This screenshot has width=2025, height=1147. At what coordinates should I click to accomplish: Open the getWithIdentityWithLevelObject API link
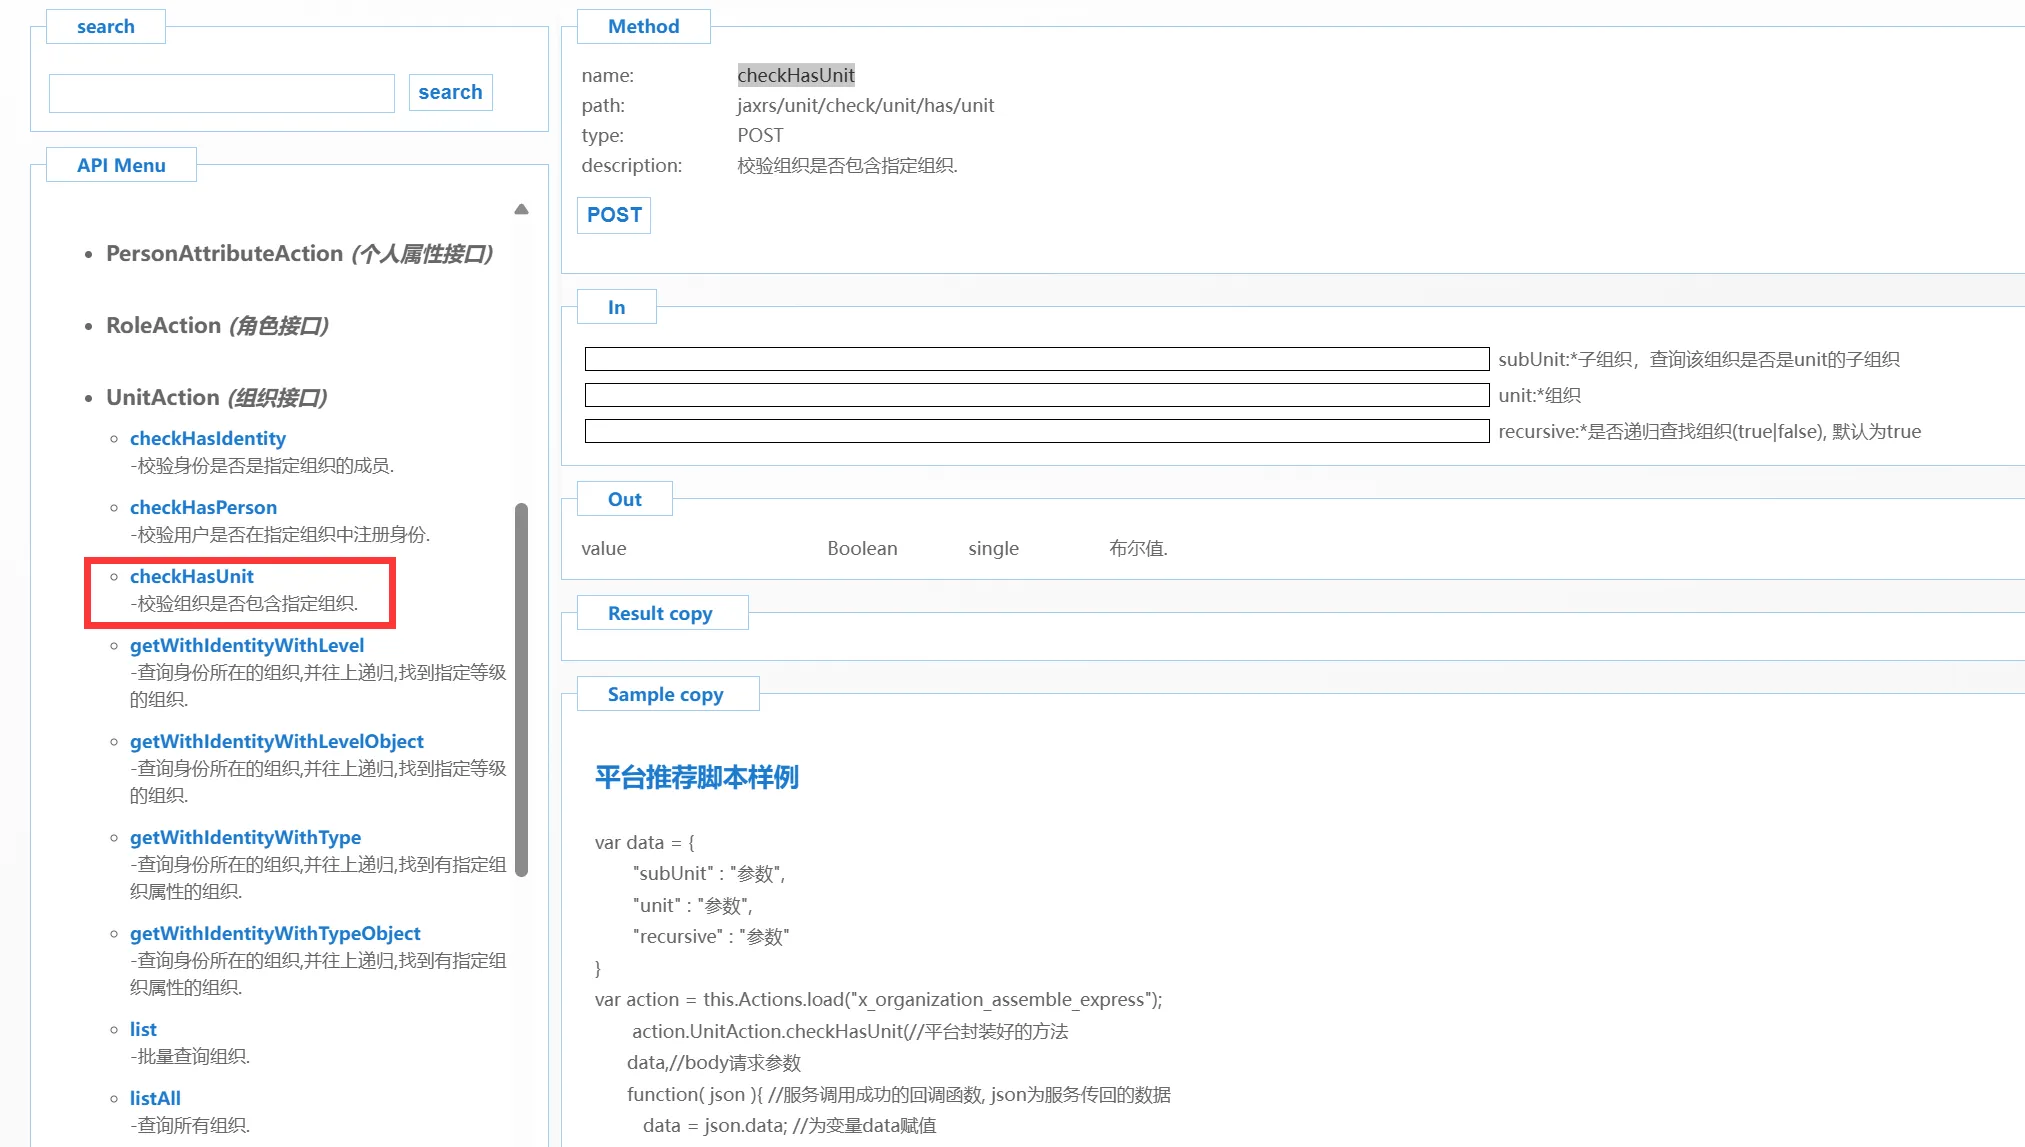pyautogui.click(x=276, y=741)
